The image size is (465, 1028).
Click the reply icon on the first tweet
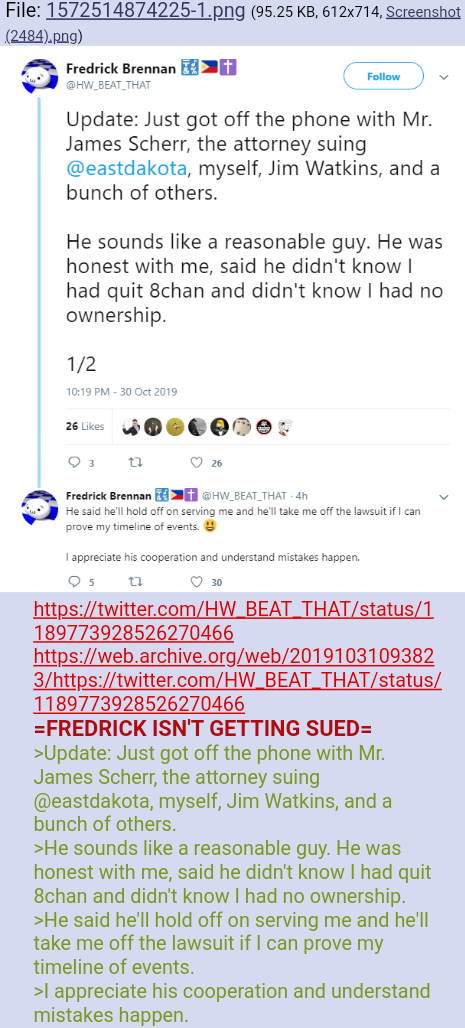[73, 463]
